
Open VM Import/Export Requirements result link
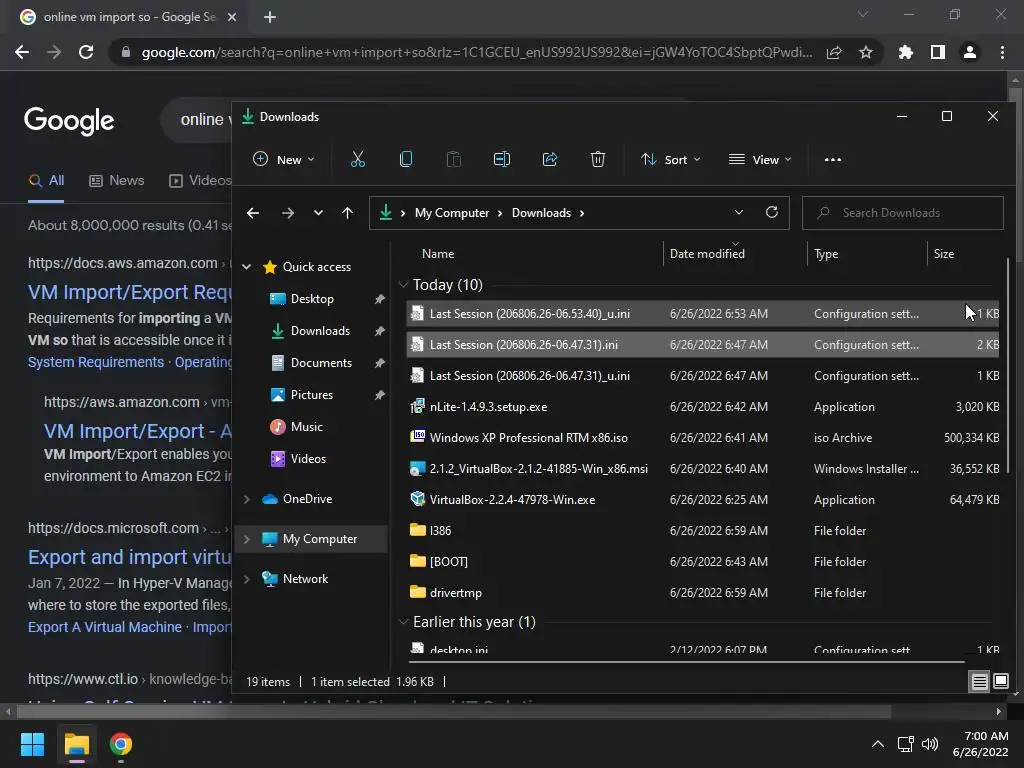click(x=130, y=292)
